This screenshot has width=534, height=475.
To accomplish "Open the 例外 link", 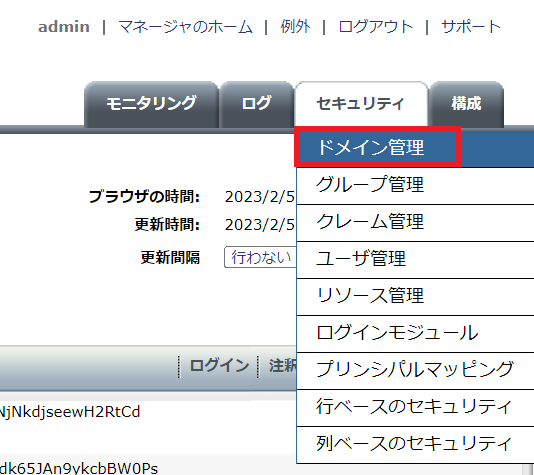I will click(295, 27).
